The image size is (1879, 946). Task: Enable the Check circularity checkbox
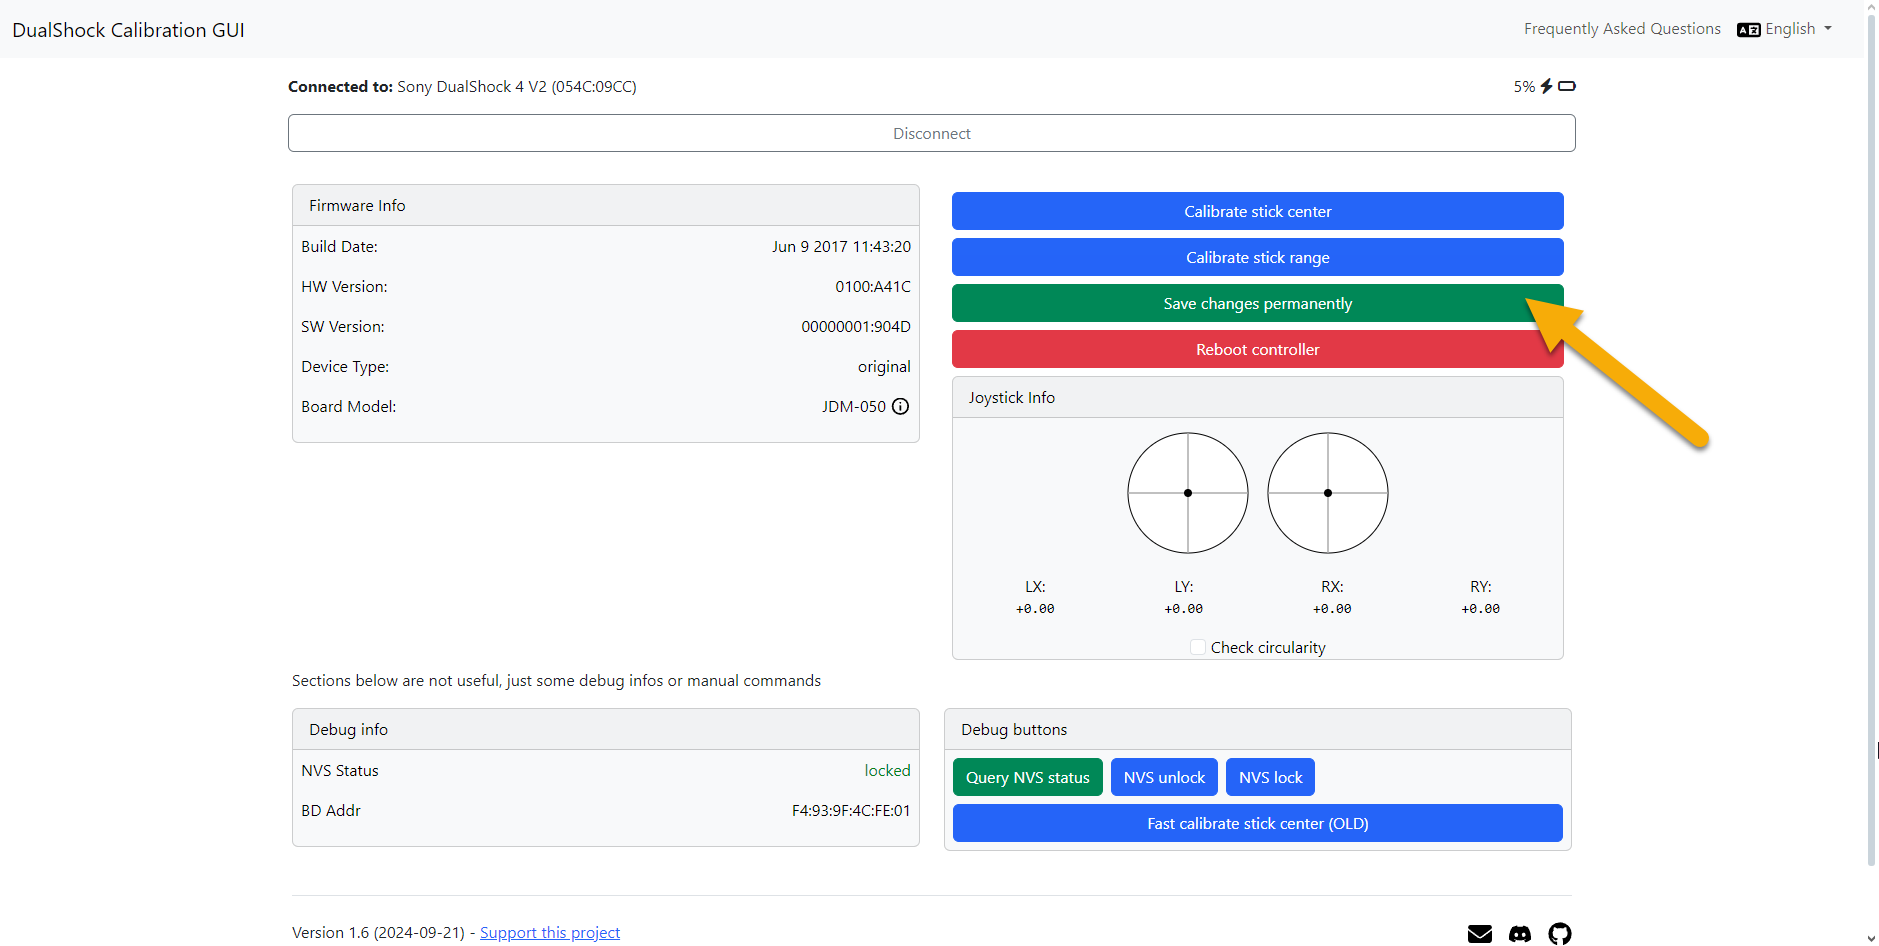click(1196, 647)
